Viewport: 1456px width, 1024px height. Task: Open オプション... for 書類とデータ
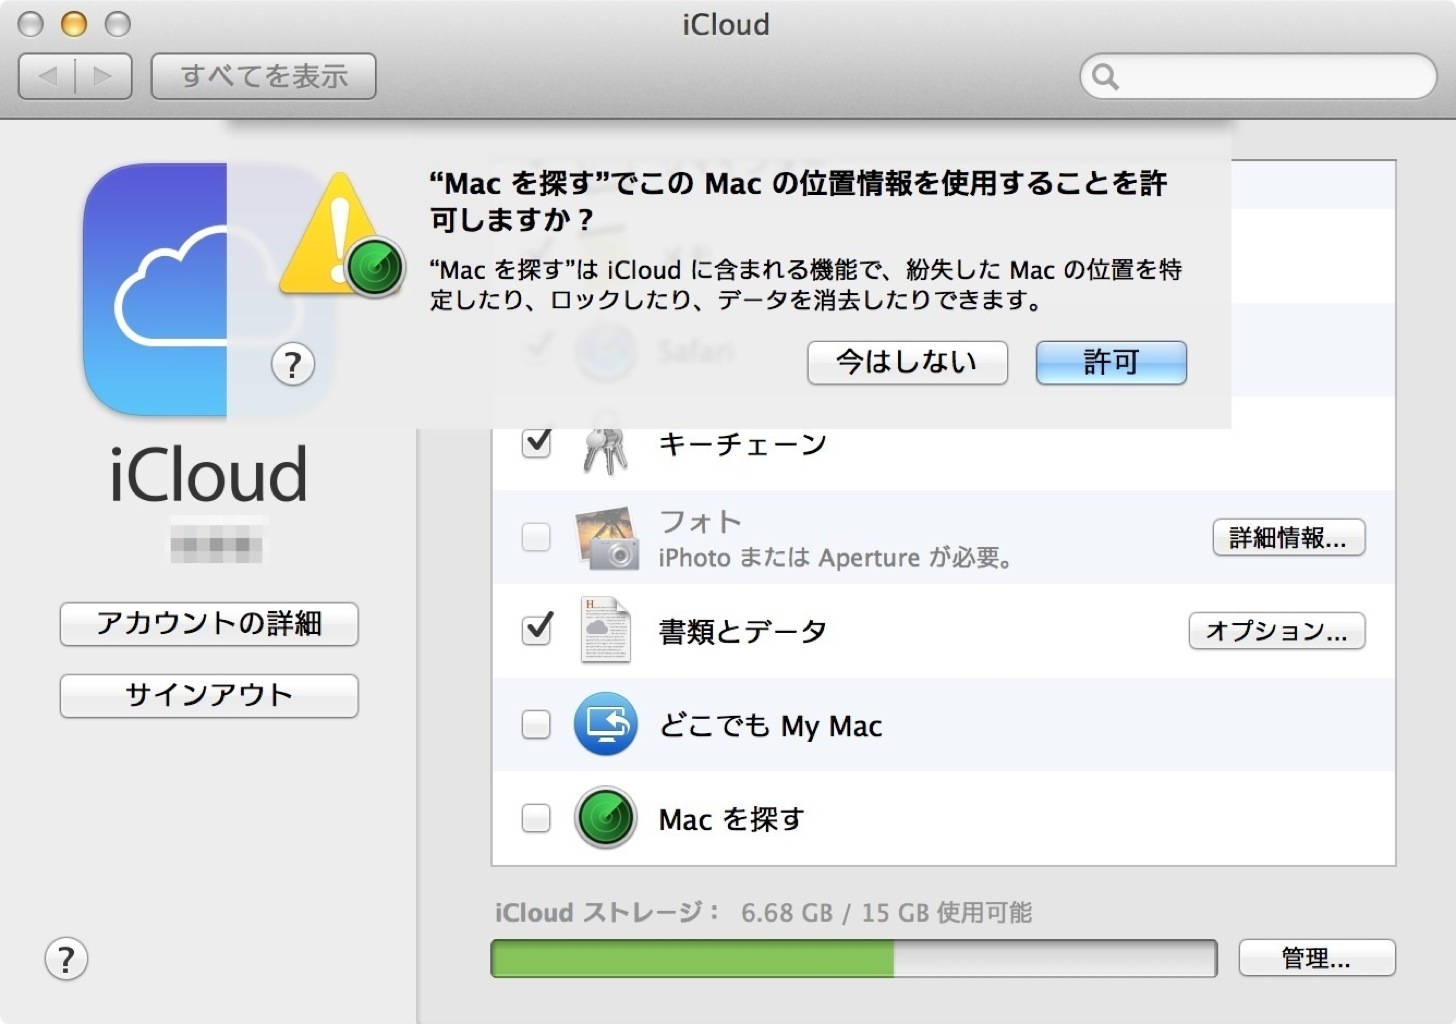1276,631
